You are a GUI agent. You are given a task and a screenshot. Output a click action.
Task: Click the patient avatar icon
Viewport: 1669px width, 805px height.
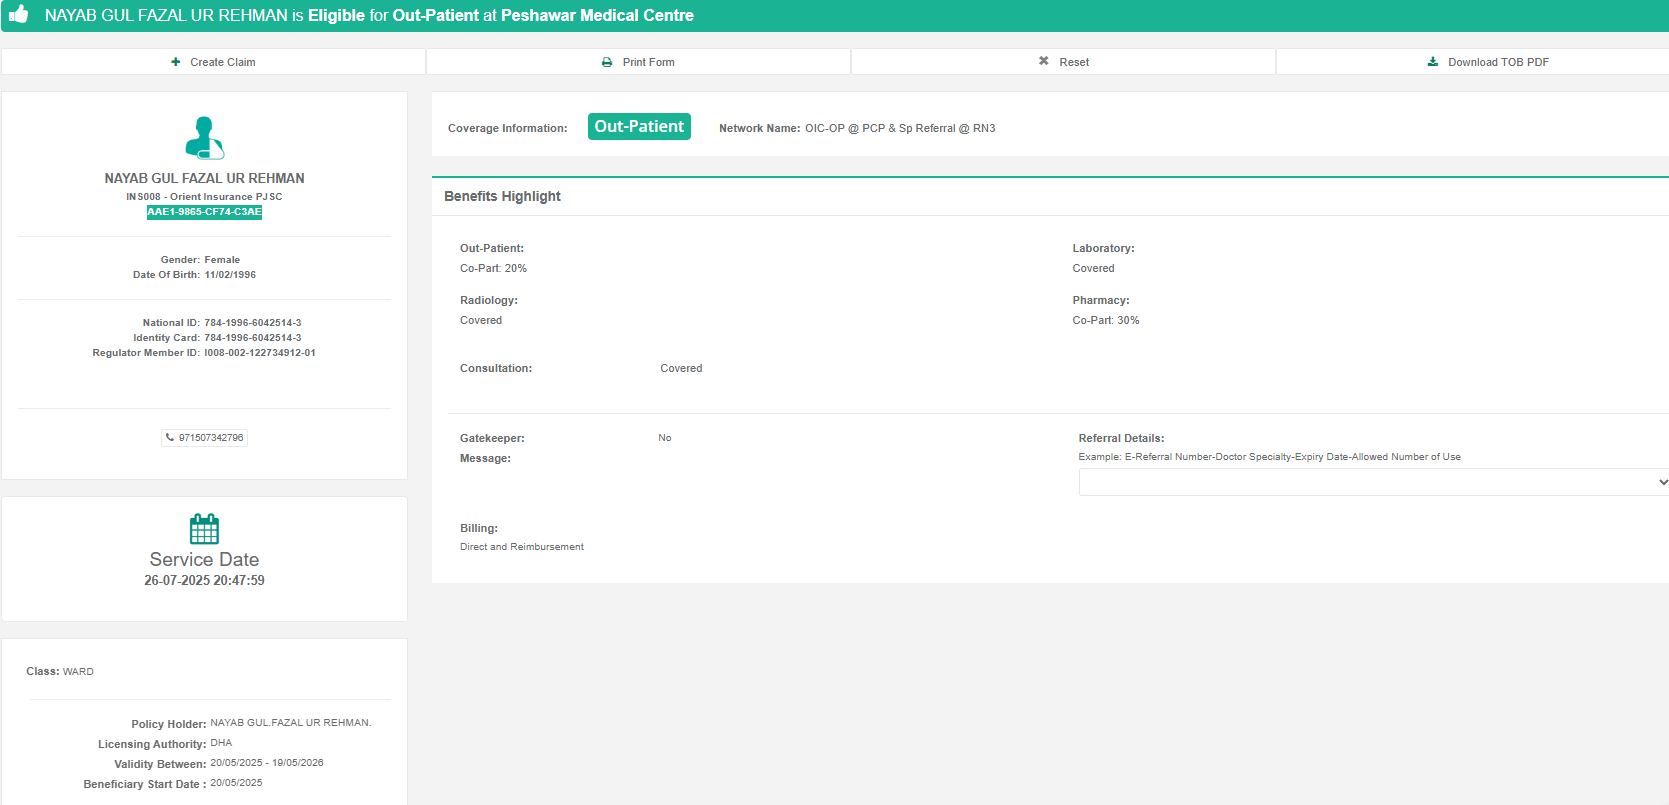click(x=205, y=138)
